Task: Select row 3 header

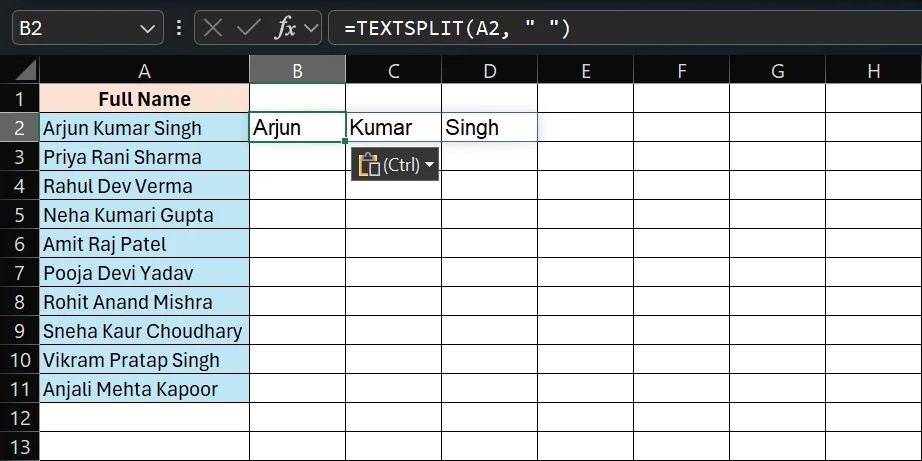Action: coord(19,156)
